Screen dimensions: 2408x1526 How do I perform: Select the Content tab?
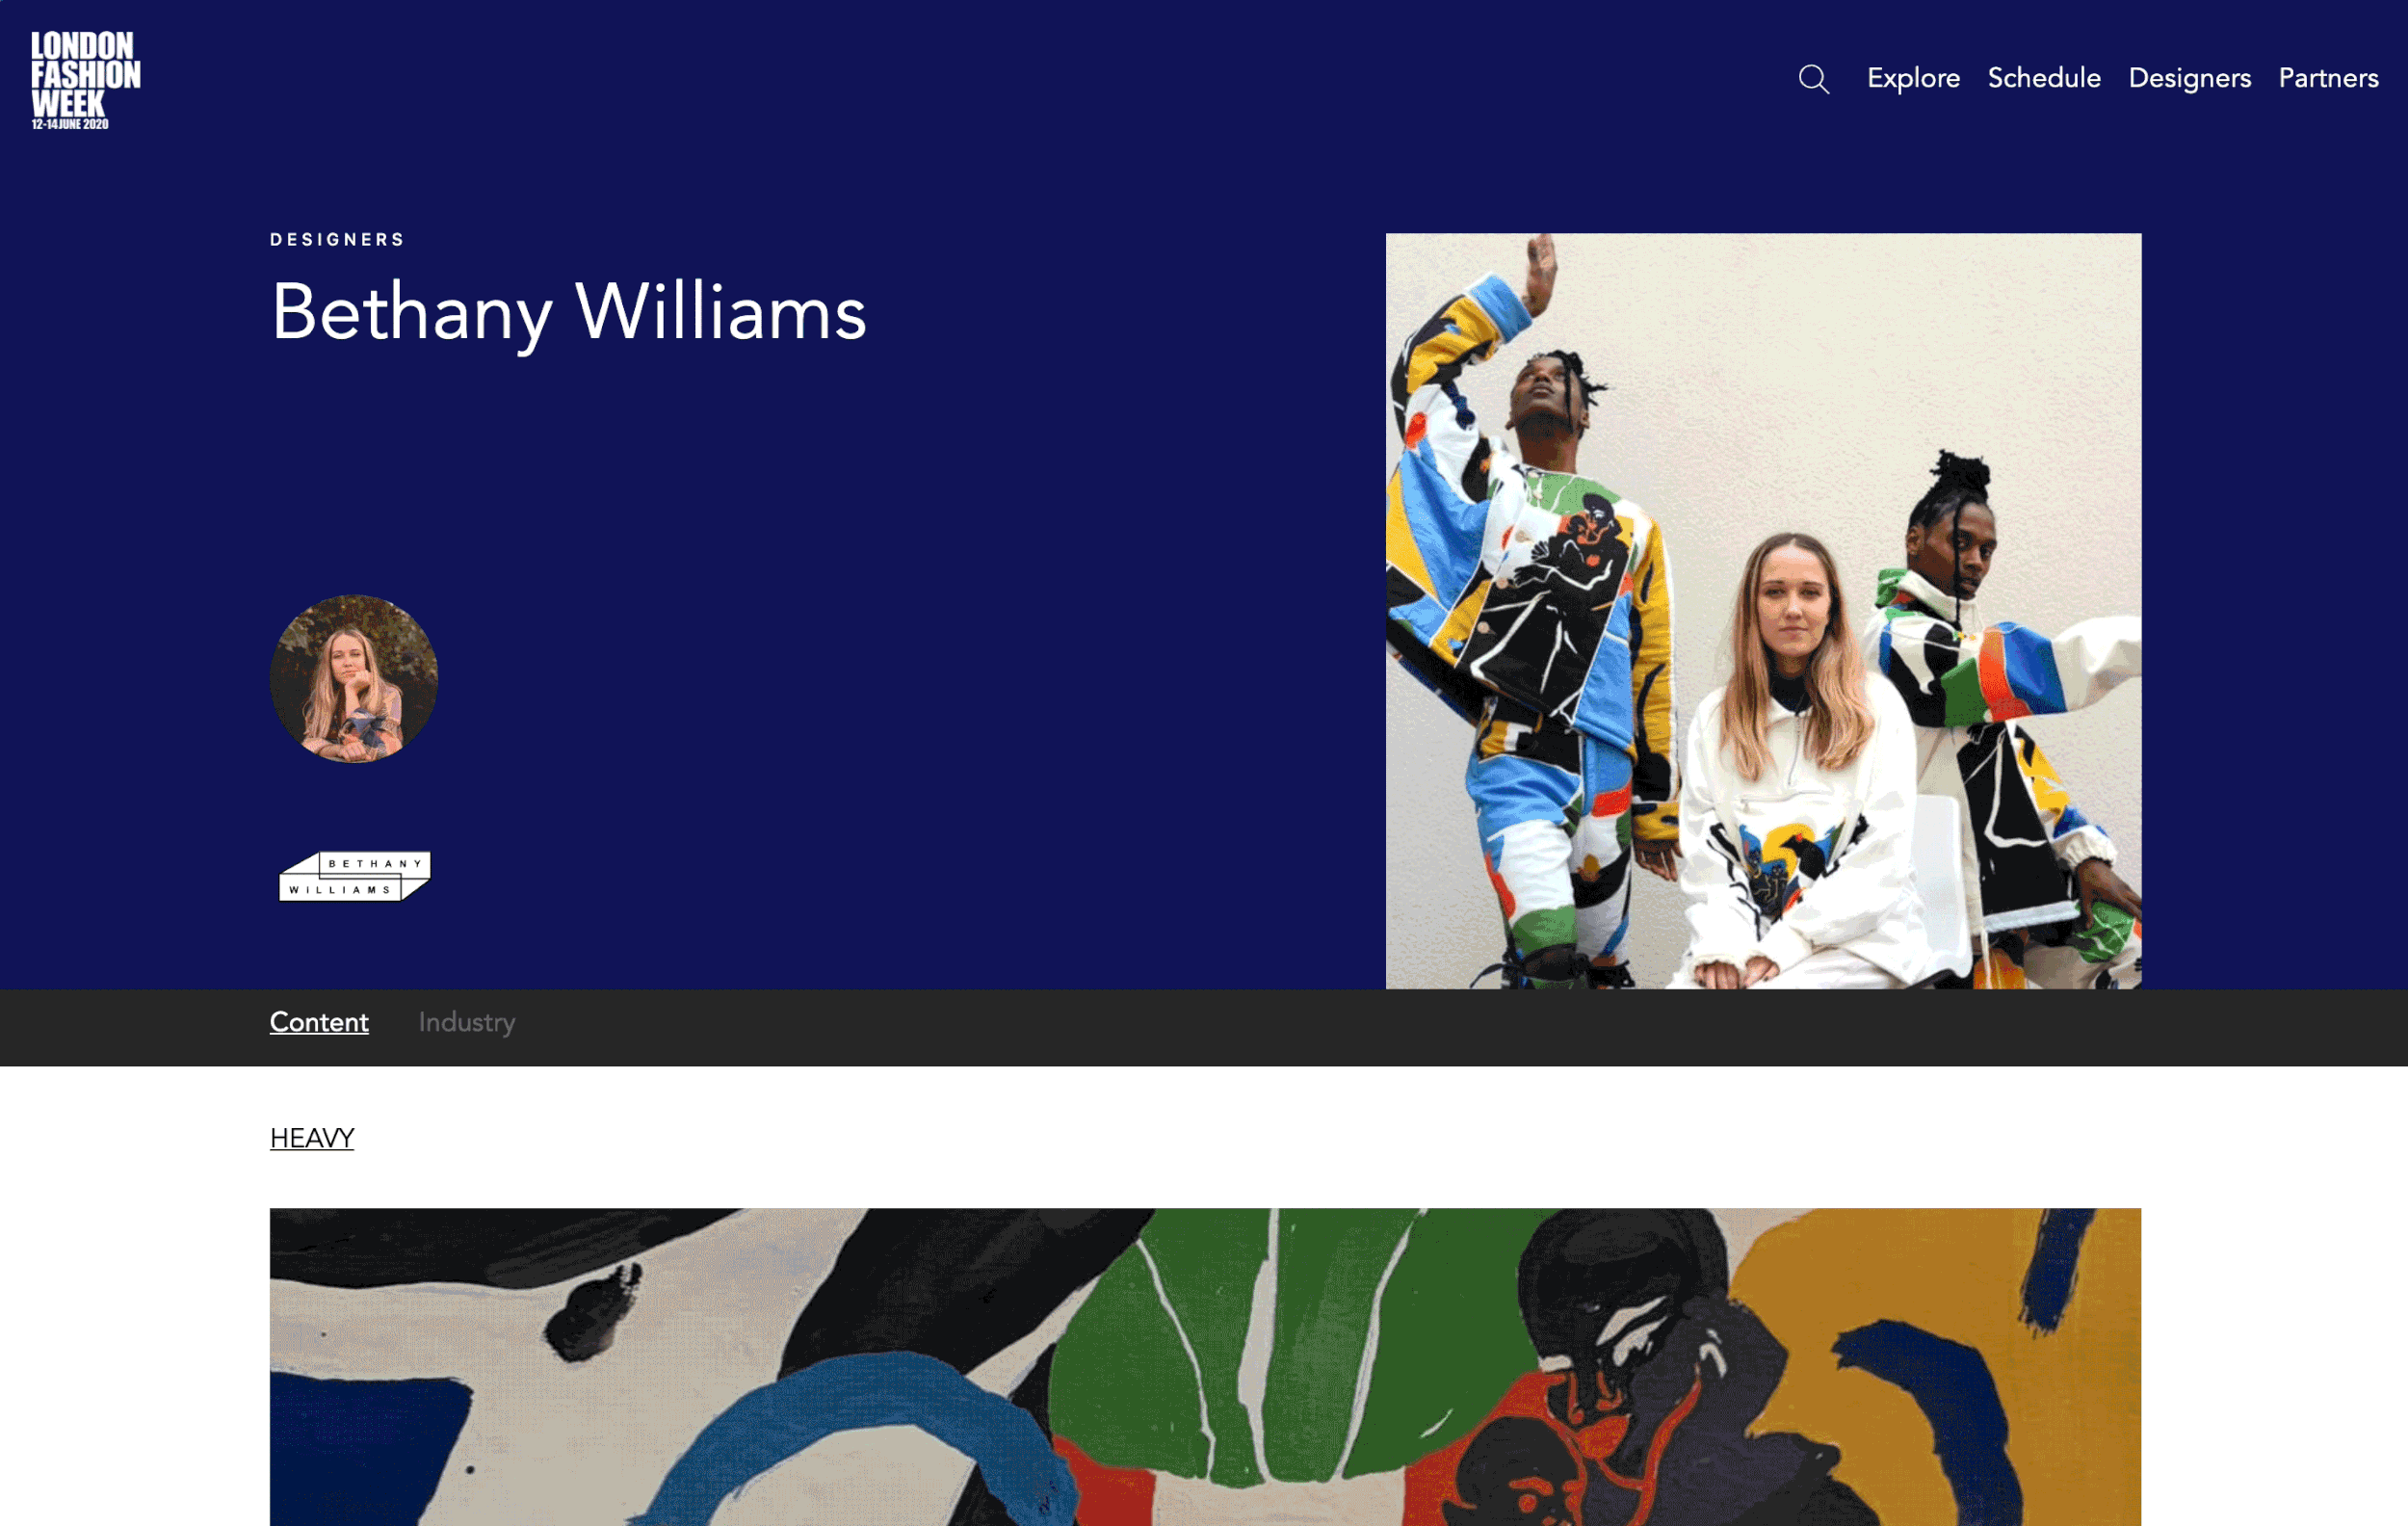pyautogui.click(x=319, y=1022)
